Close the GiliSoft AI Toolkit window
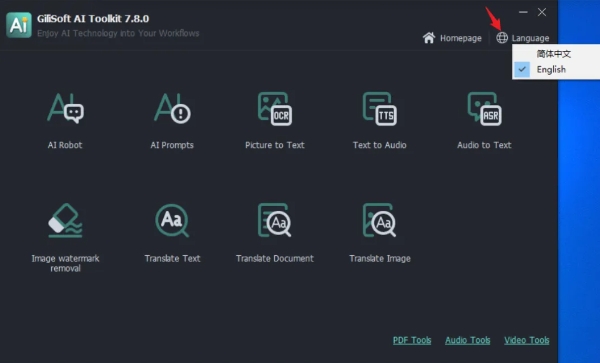This screenshot has width=600, height=363. tap(542, 12)
